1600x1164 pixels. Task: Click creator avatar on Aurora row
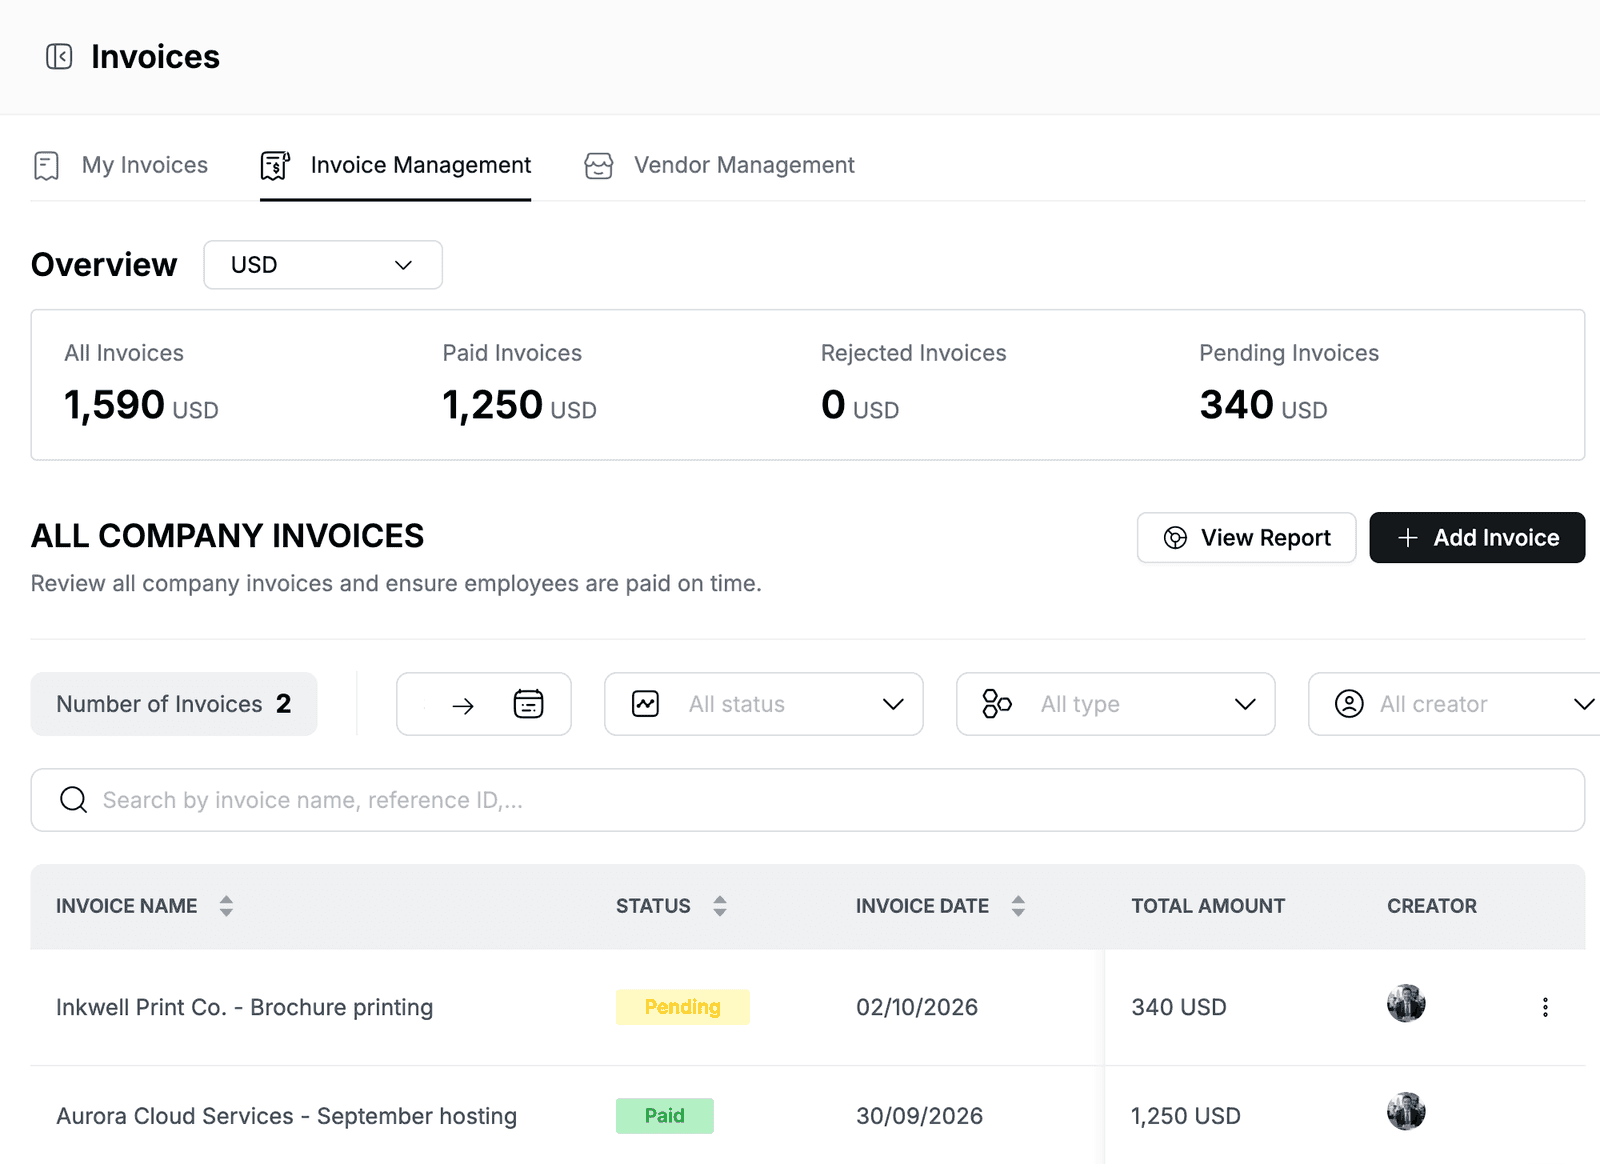click(x=1406, y=1111)
